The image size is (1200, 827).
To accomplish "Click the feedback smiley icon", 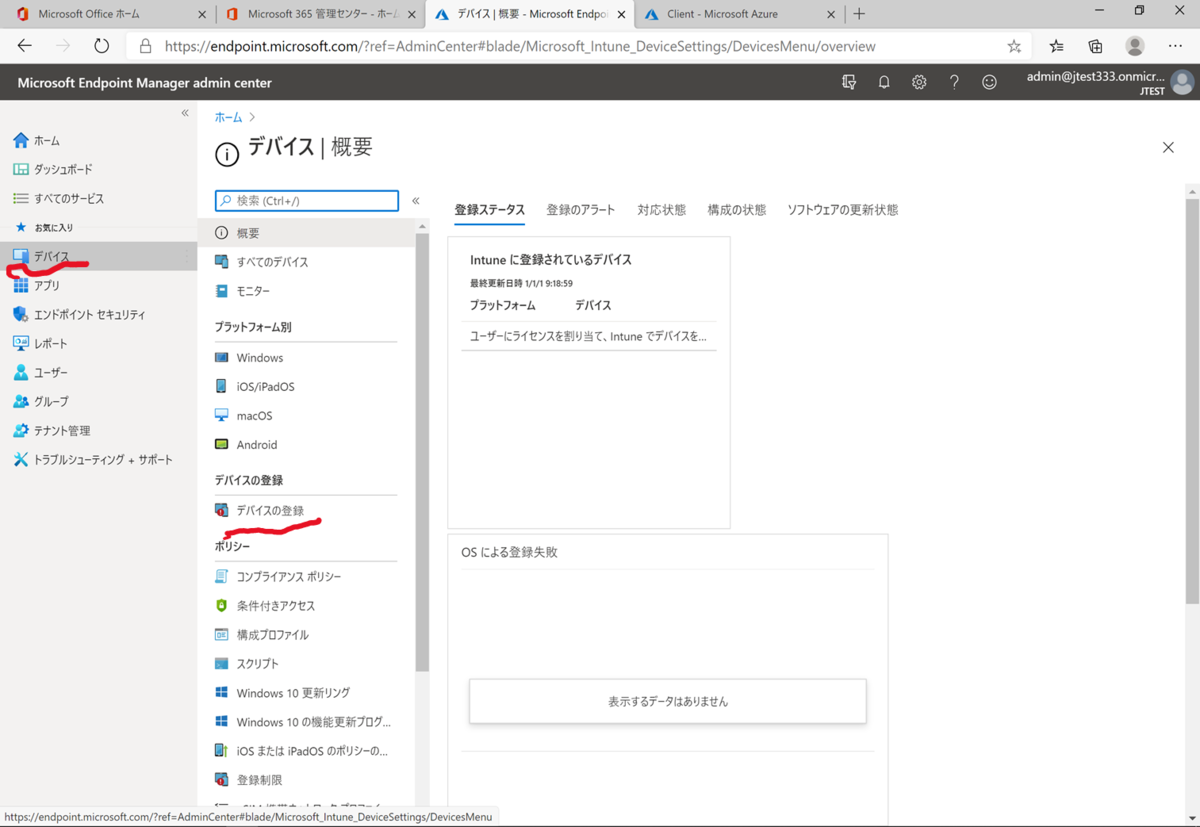I will [x=989, y=83].
